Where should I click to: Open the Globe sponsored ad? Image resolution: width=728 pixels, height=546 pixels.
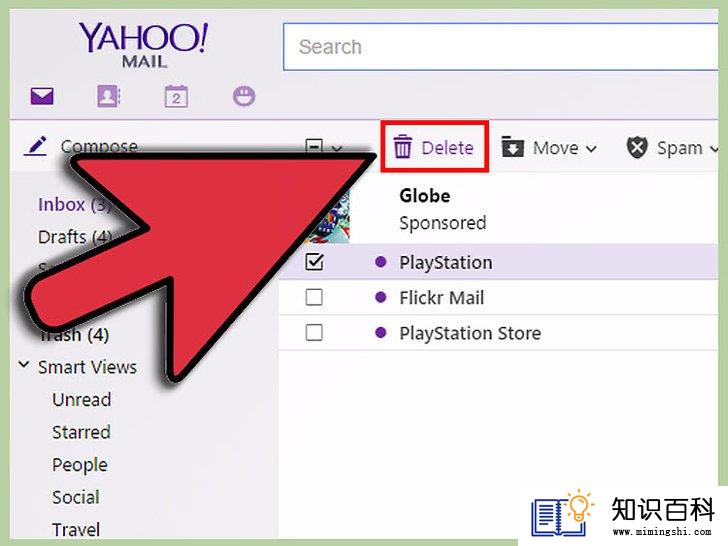(498, 209)
